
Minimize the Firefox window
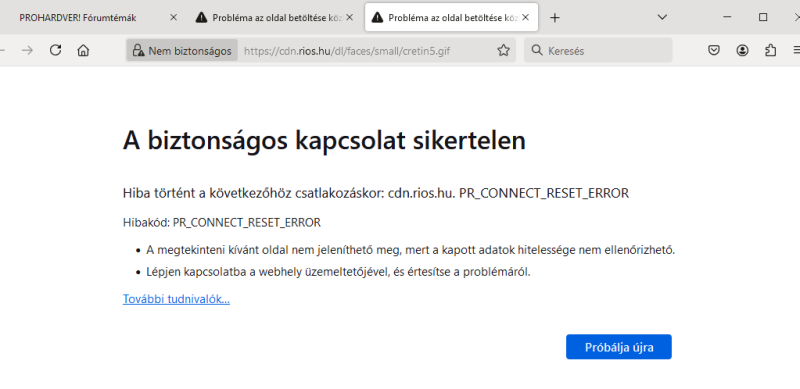(x=728, y=17)
